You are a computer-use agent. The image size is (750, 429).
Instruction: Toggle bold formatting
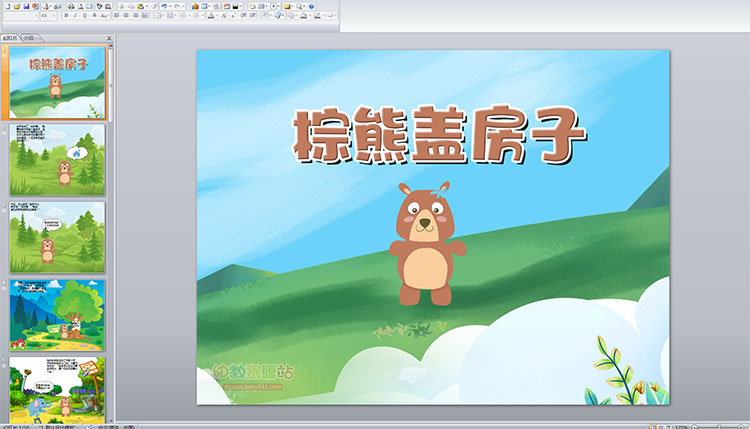[x=67, y=17]
